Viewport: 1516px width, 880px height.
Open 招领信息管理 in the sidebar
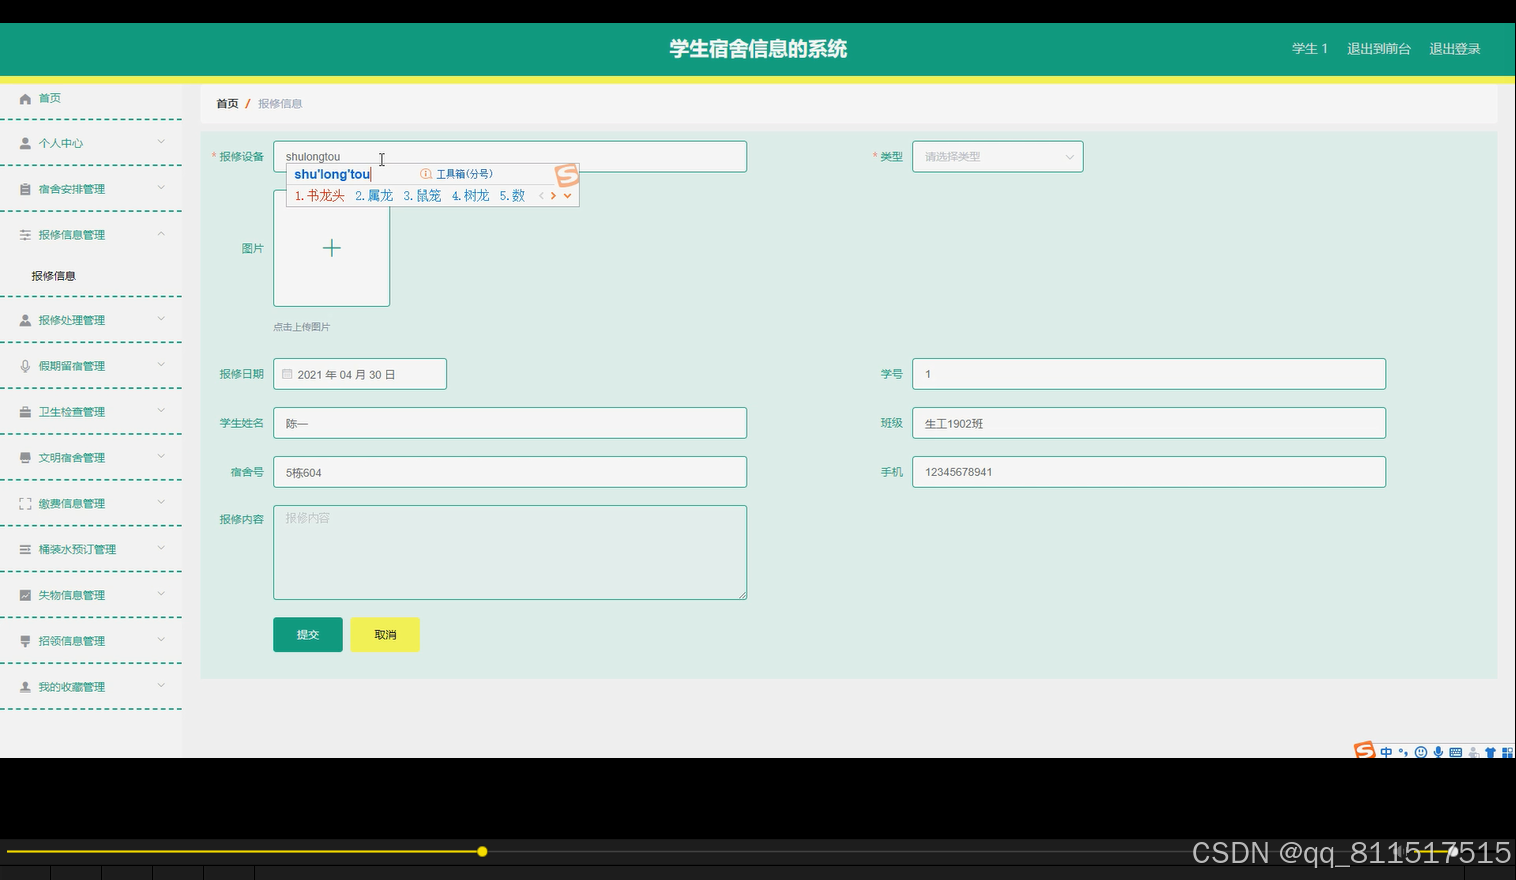coord(91,641)
